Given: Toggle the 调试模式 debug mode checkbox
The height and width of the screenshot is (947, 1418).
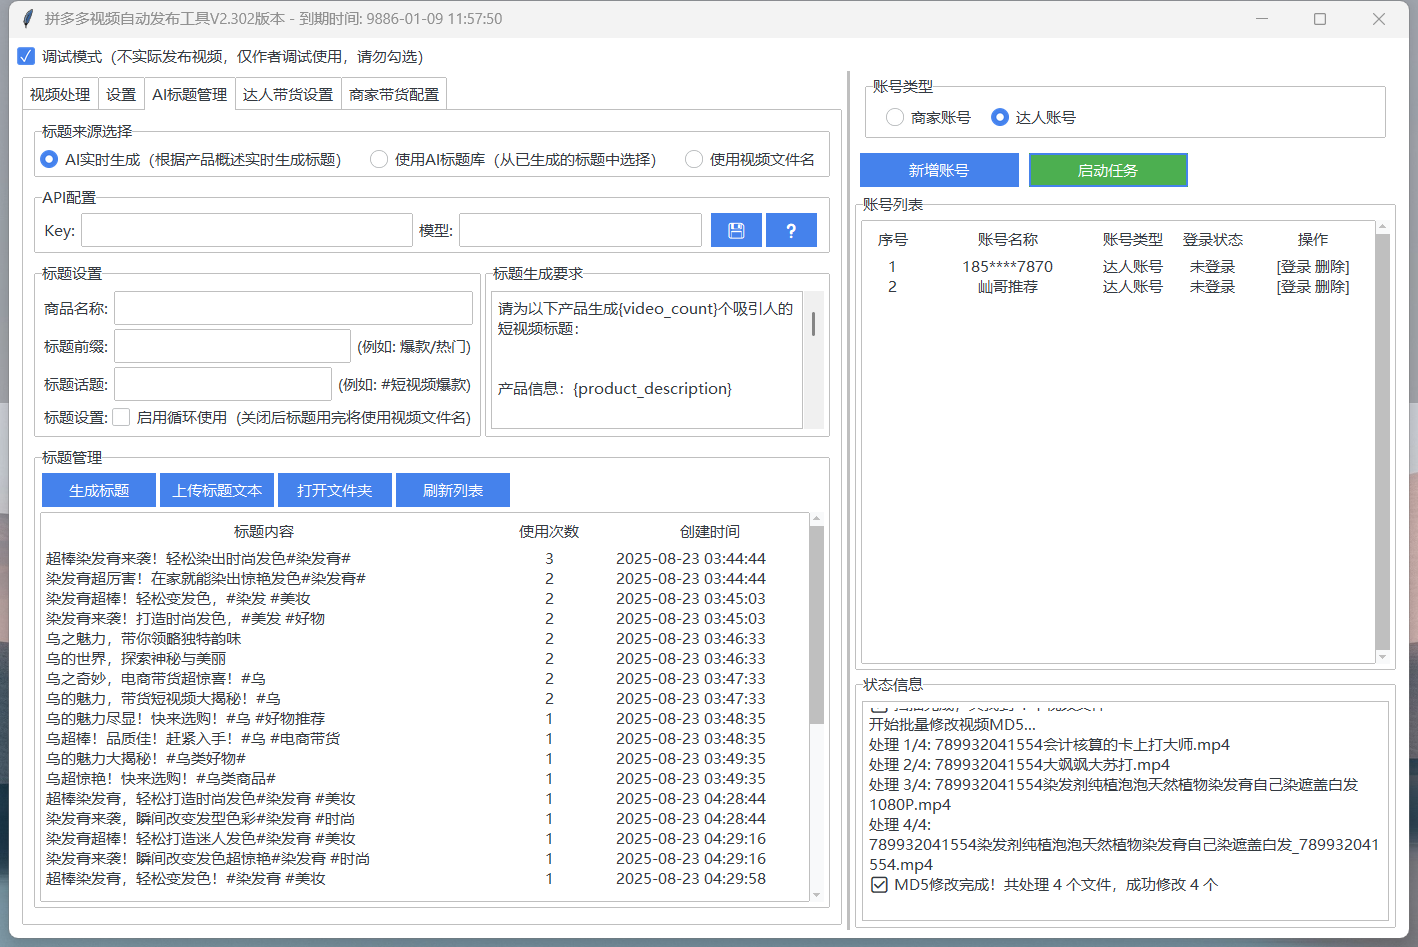Looking at the screenshot, I should 26,56.
